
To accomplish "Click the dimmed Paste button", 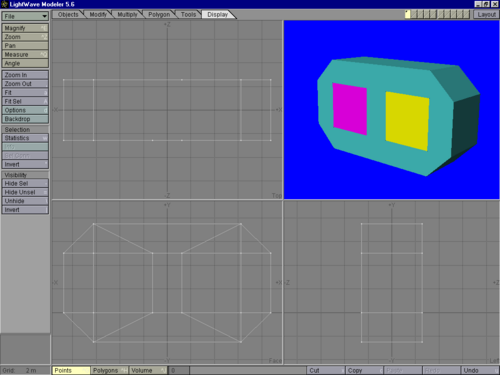I will 403,370.
